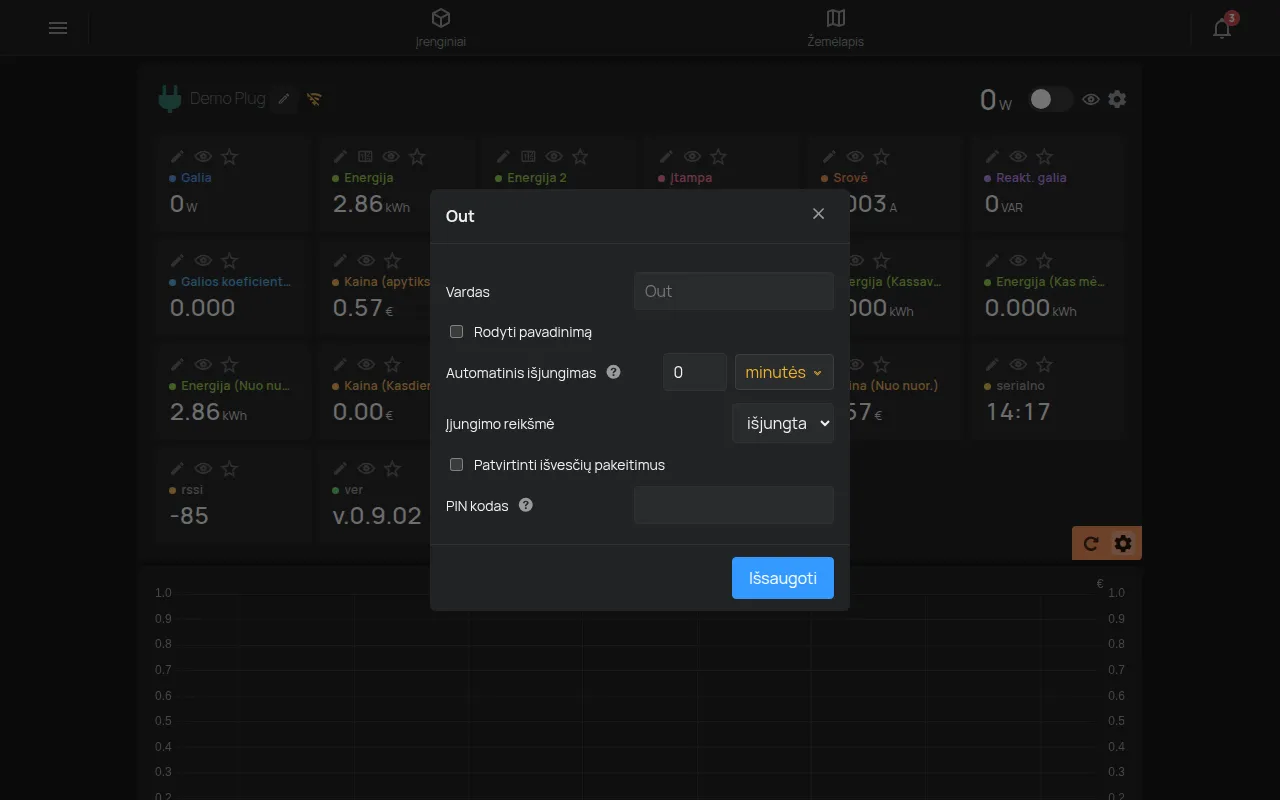The height and width of the screenshot is (800, 1280).
Task: Toggle the Demo Plug power switch
Action: 1051,99
